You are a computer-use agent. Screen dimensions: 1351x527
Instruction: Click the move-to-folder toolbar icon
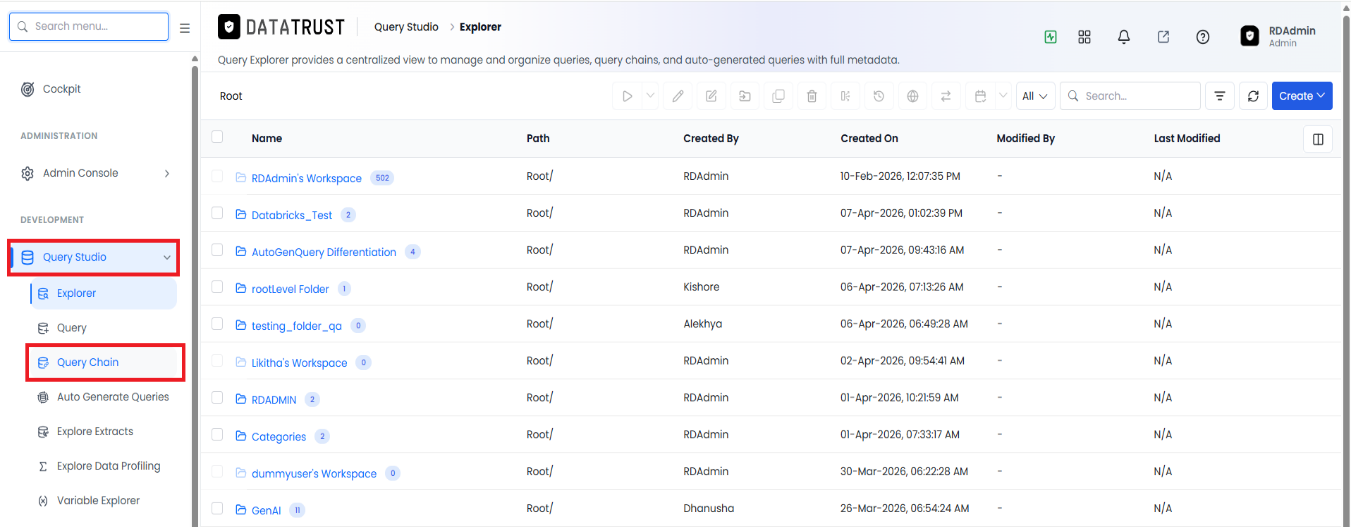745,96
